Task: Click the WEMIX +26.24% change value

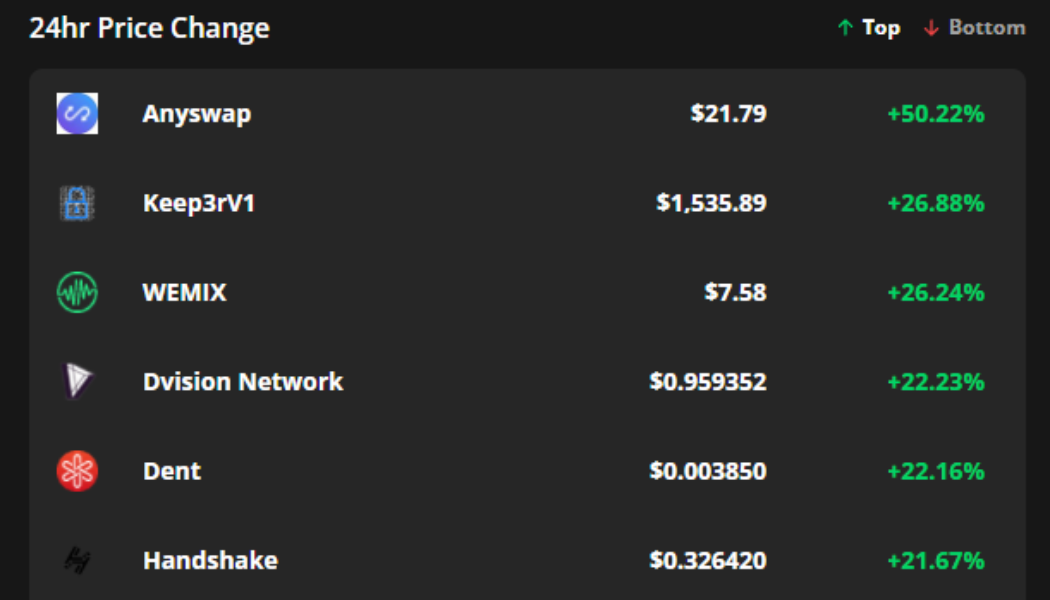Action: (935, 292)
